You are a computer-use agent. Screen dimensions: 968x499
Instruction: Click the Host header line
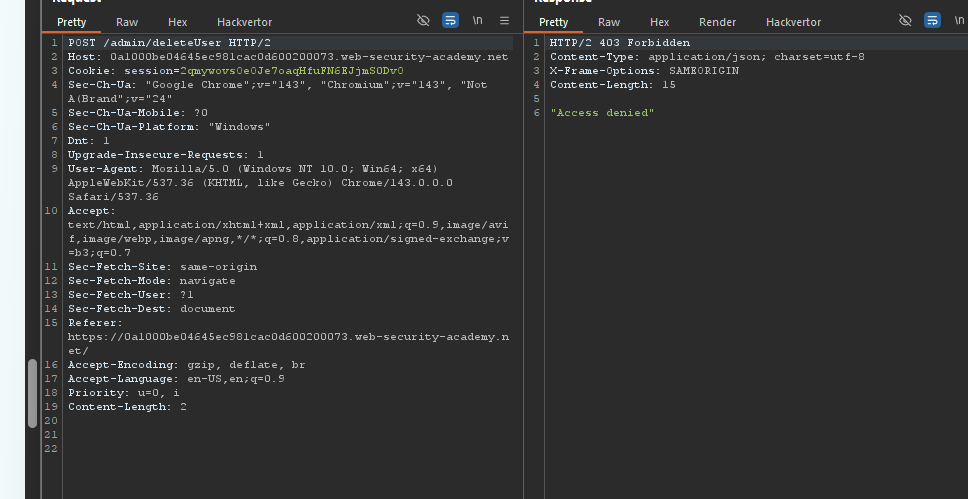288,57
